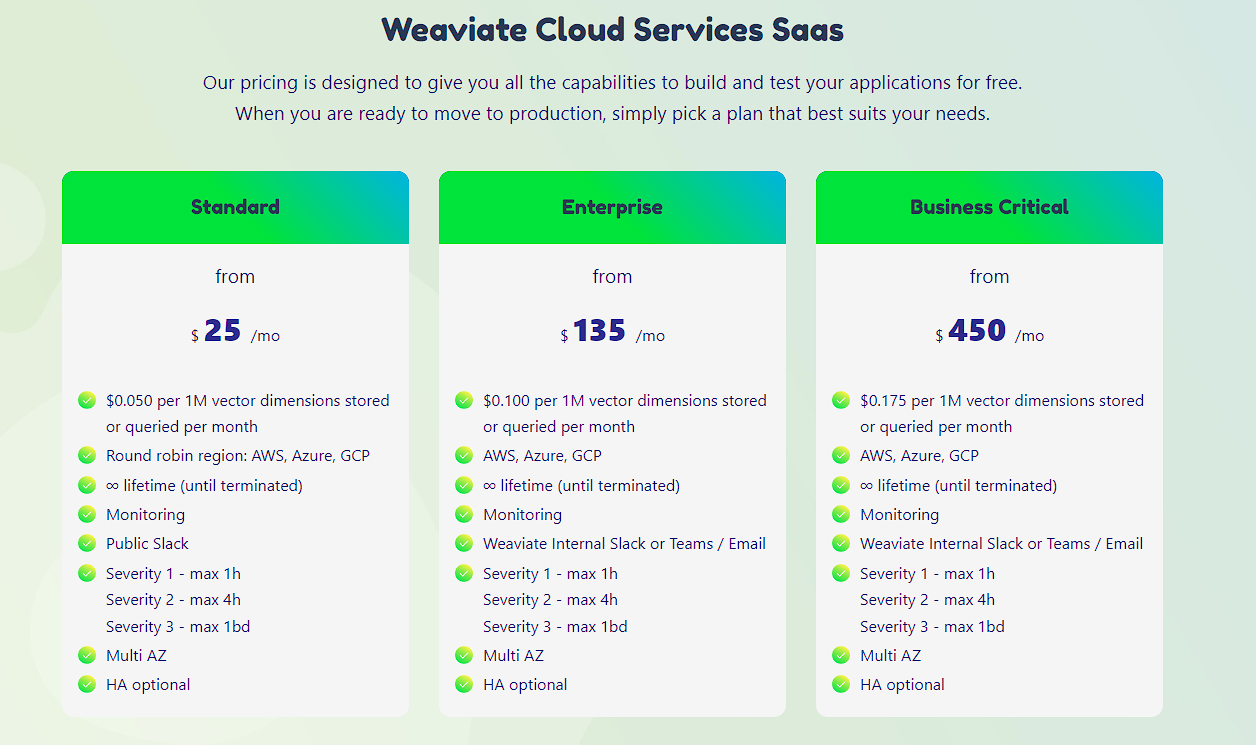This screenshot has height=745, width=1256.
Task: Click Standard's '∞ lifetime (until terminated)' text
Action: pyautogui.click(x=204, y=485)
